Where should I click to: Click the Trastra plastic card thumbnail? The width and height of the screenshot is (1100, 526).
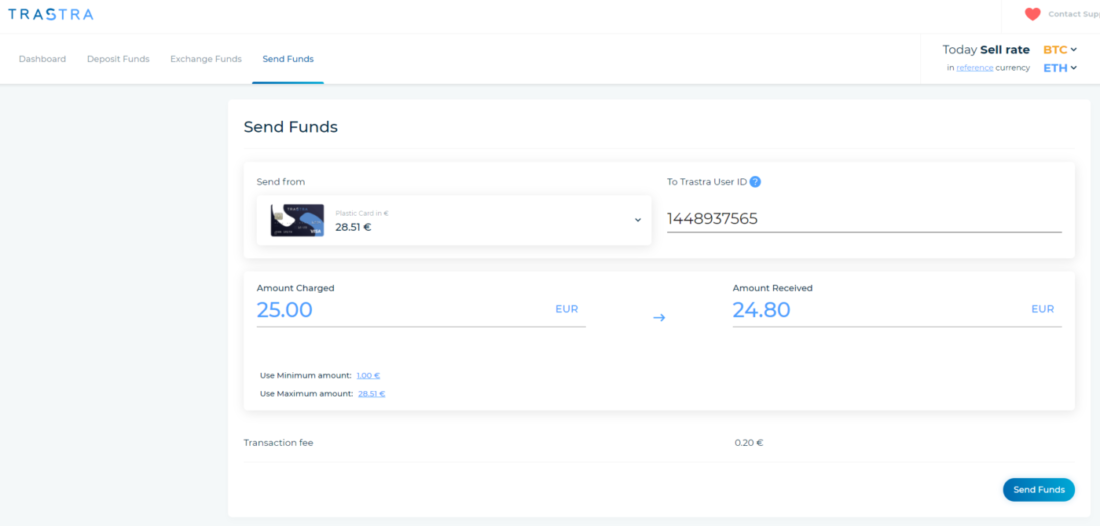297,220
